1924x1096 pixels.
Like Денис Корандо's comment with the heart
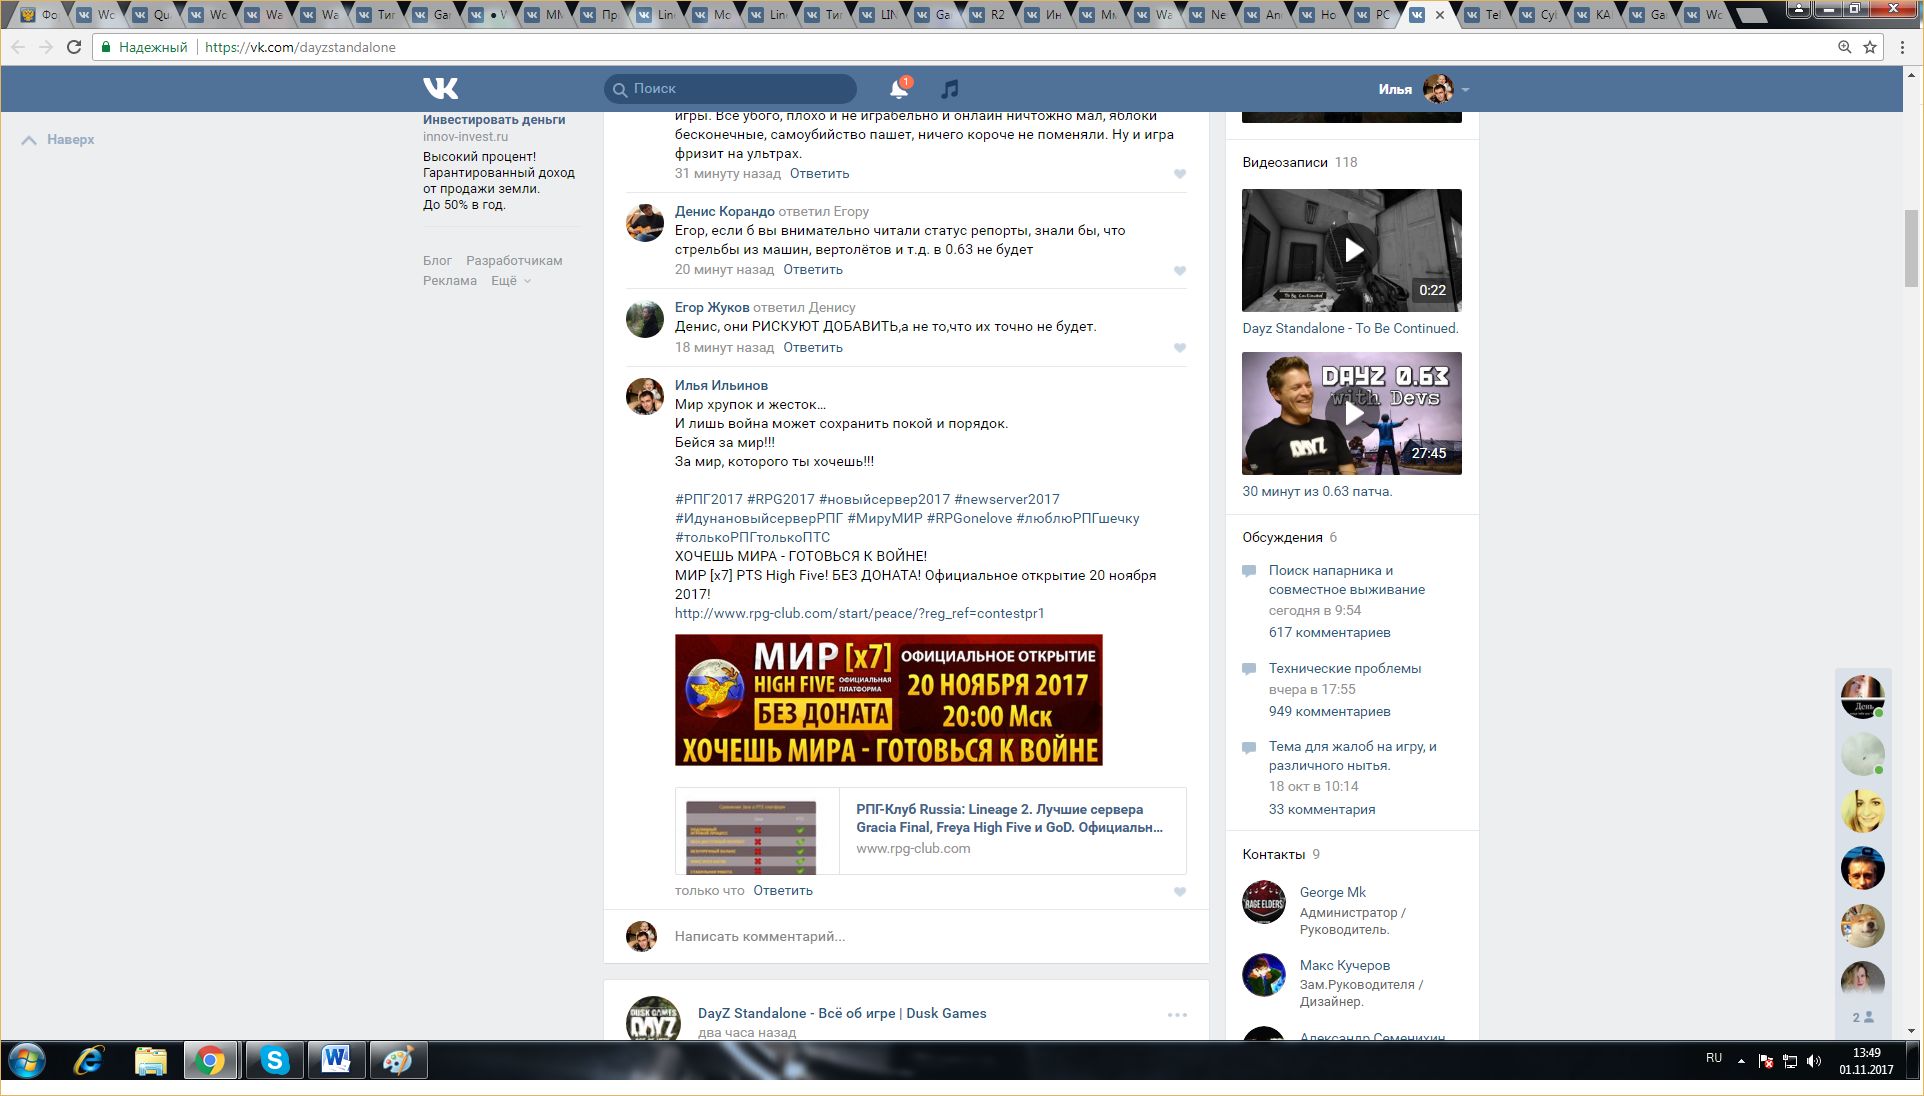(1180, 271)
